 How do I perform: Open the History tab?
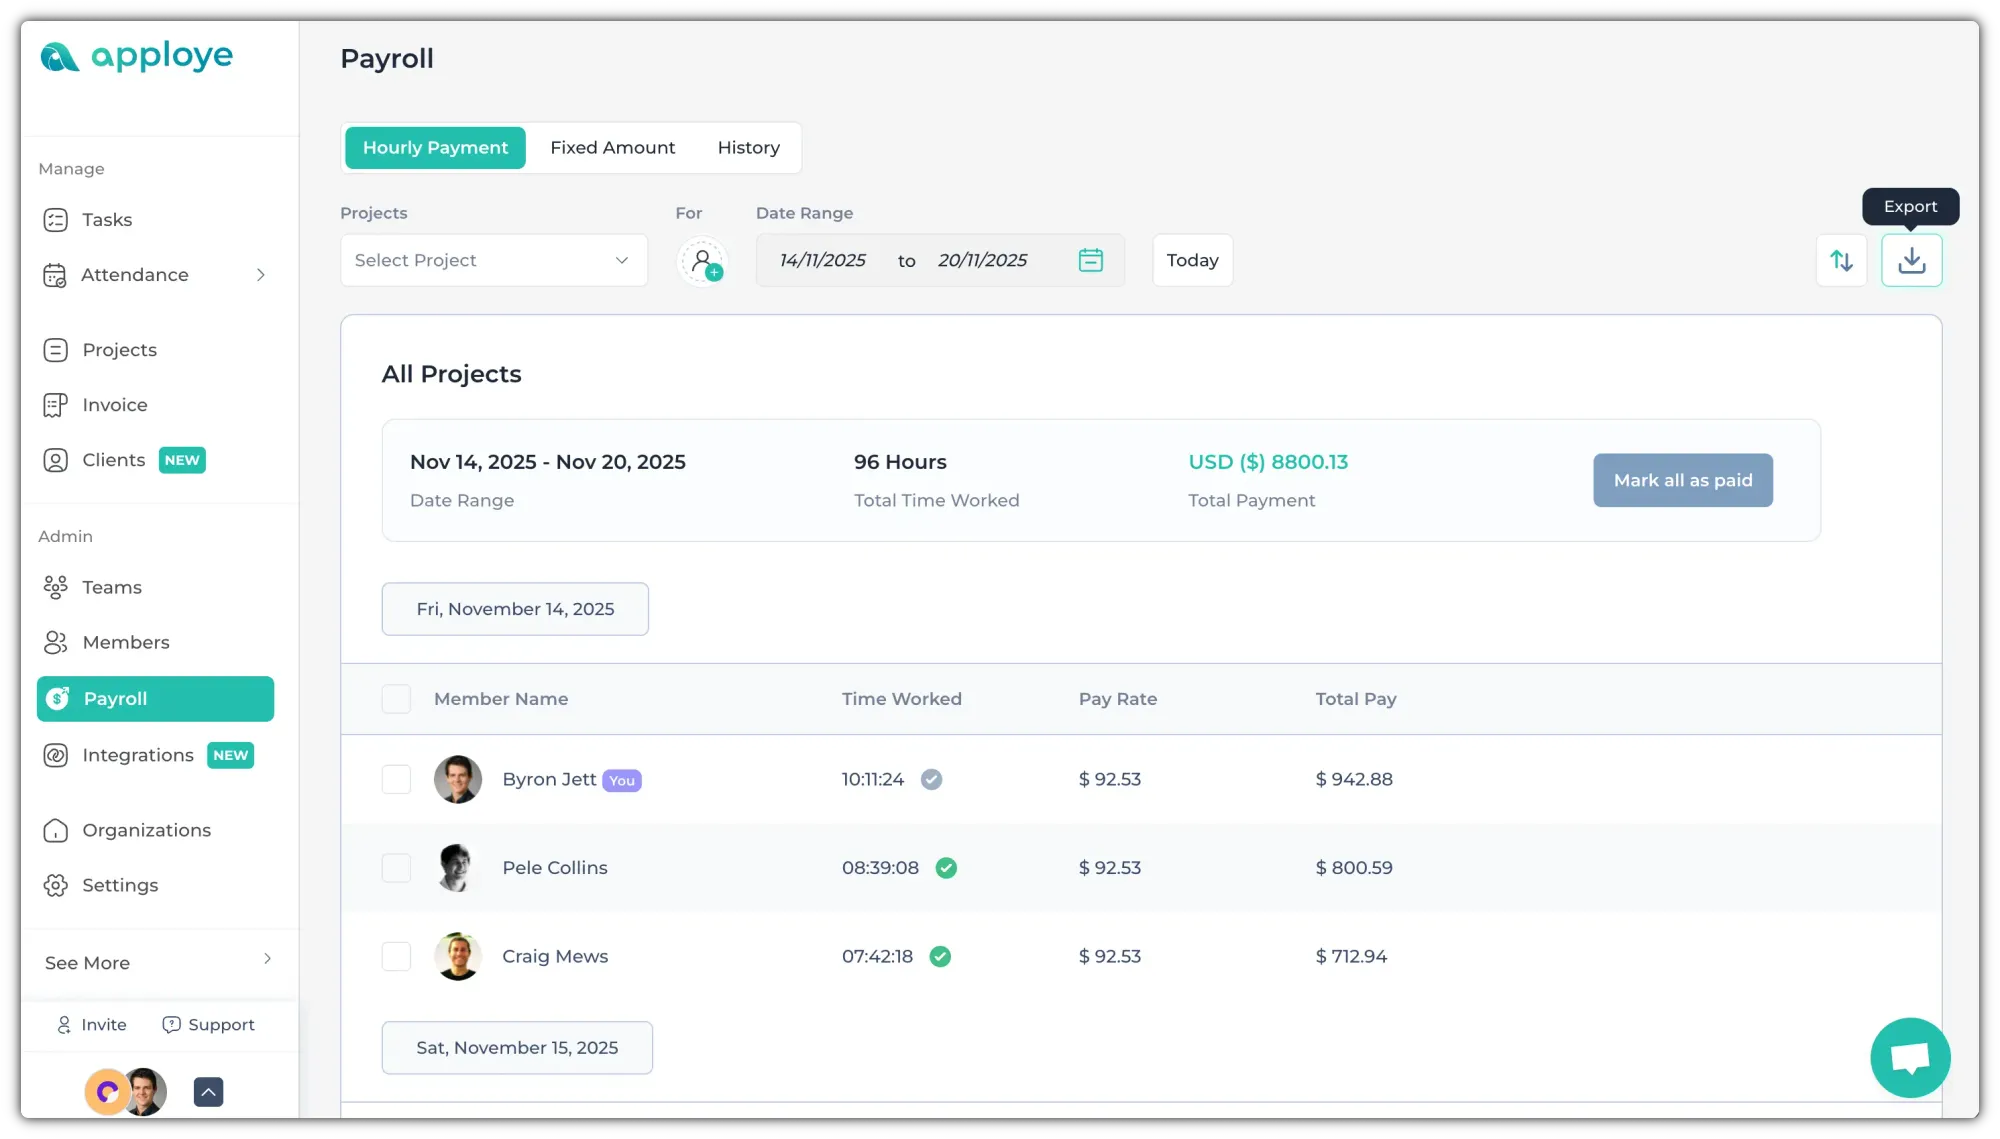point(748,148)
